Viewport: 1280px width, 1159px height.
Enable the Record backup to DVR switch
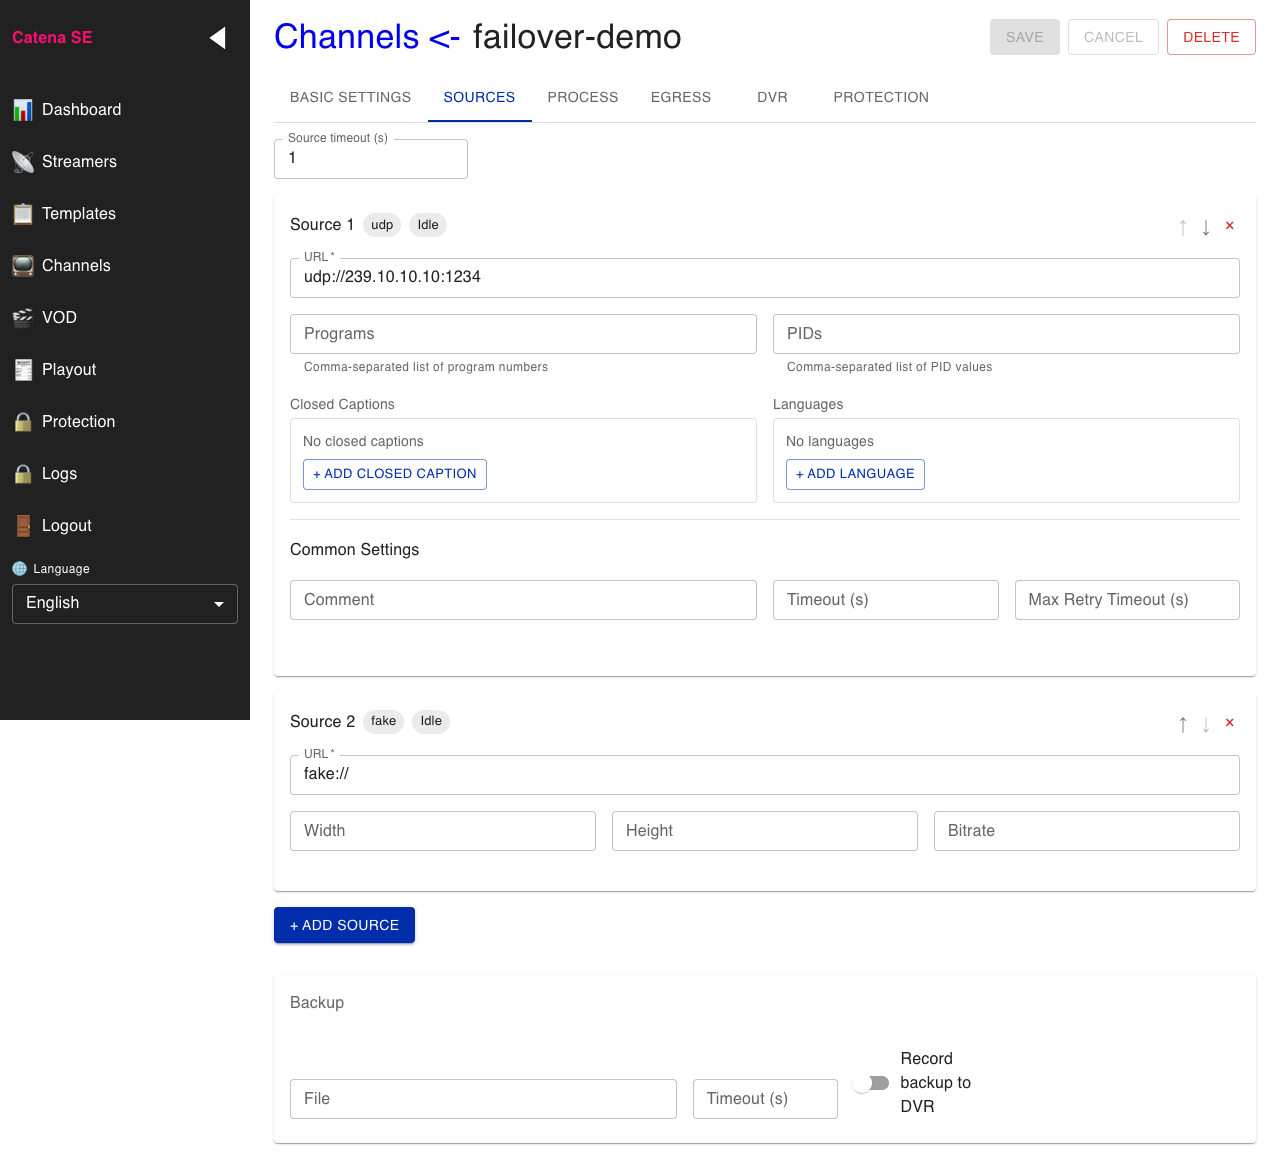pyautogui.click(x=870, y=1083)
